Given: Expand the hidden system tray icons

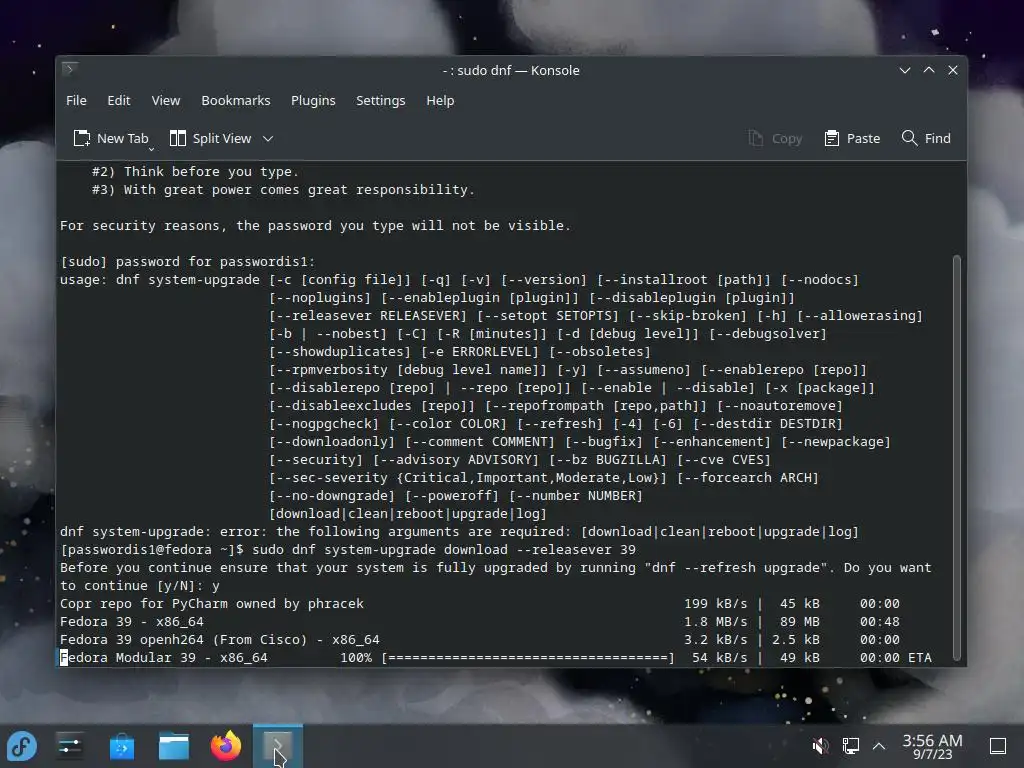Looking at the screenshot, I should 879,745.
